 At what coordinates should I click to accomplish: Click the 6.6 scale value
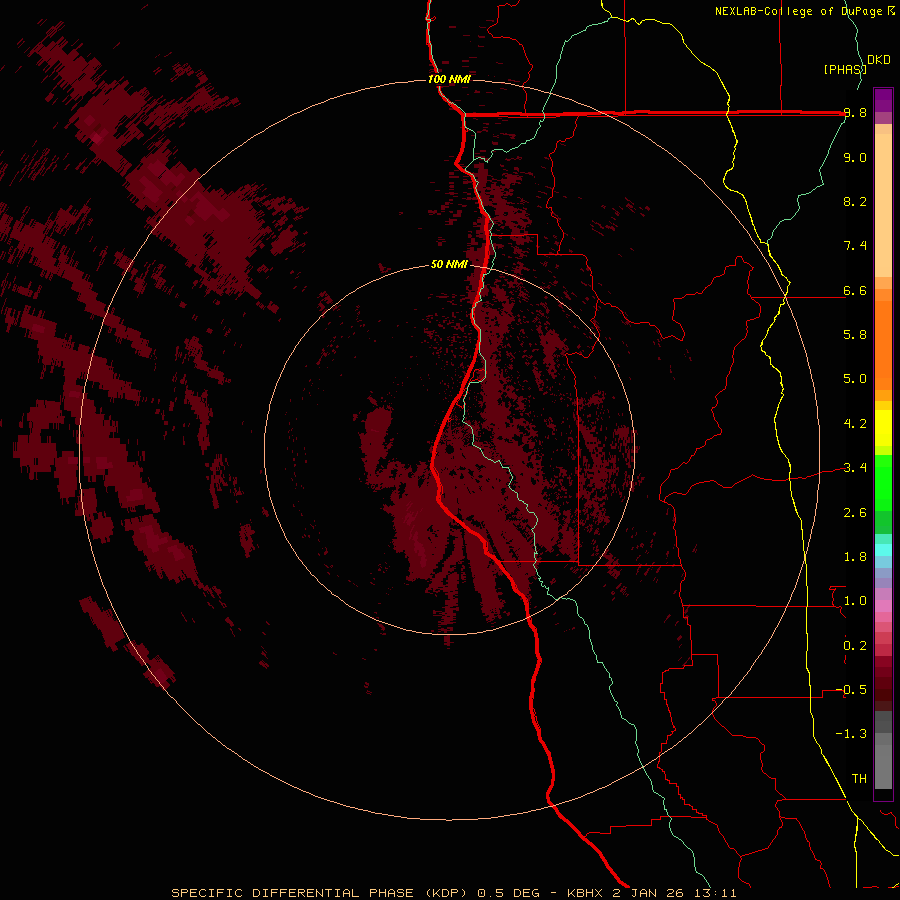point(855,290)
